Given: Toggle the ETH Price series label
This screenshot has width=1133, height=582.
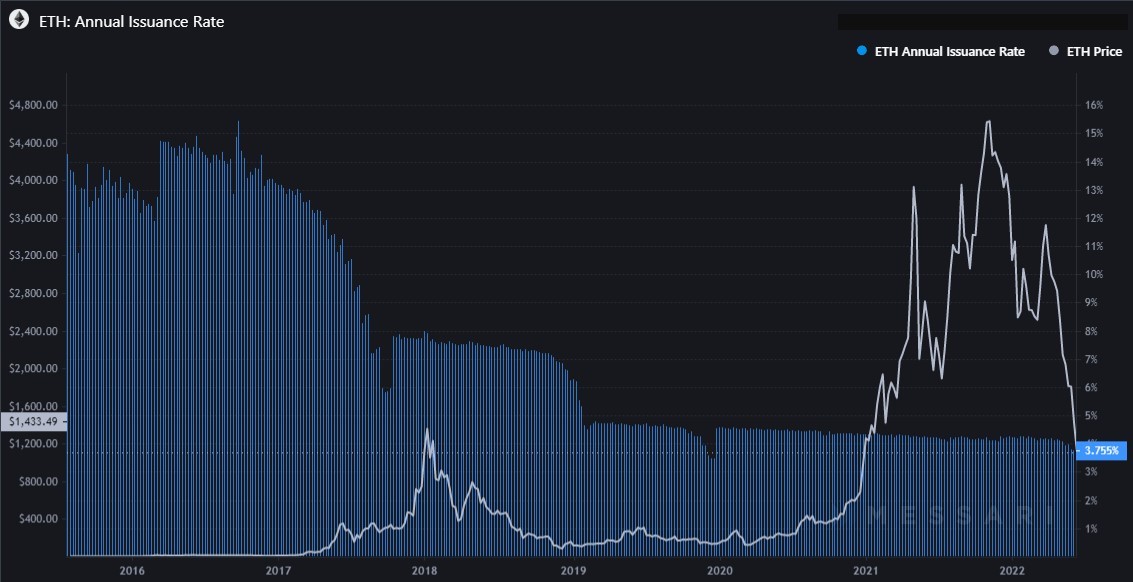Looking at the screenshot, I should (x=1095, y=51).
